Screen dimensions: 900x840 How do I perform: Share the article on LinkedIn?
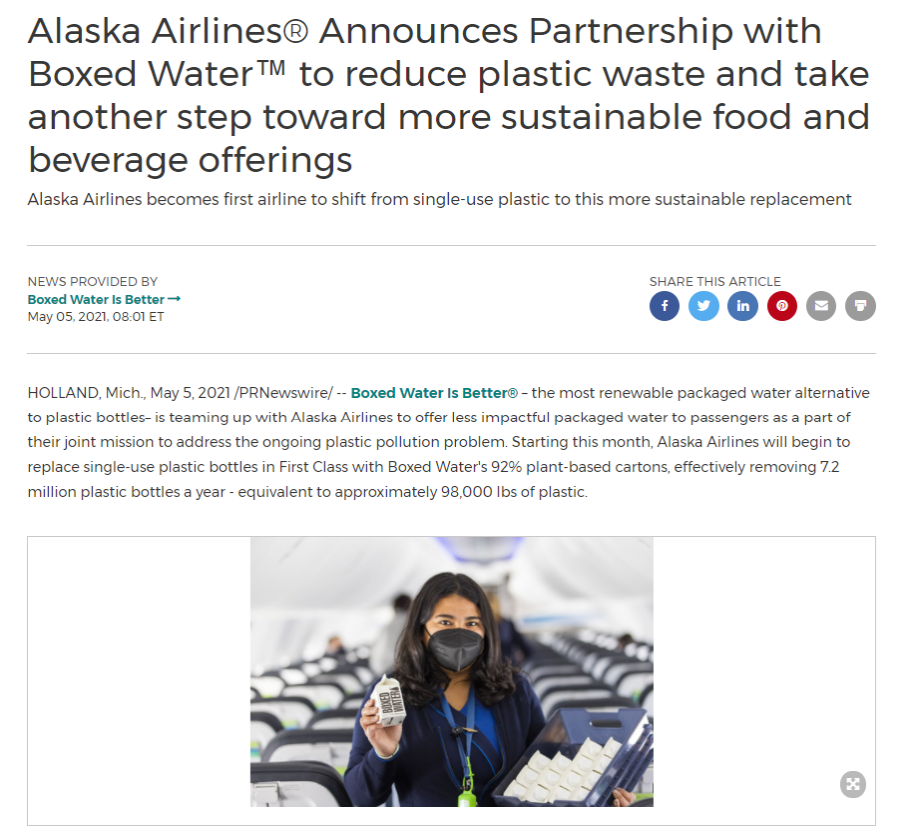(x=742, y=306)
